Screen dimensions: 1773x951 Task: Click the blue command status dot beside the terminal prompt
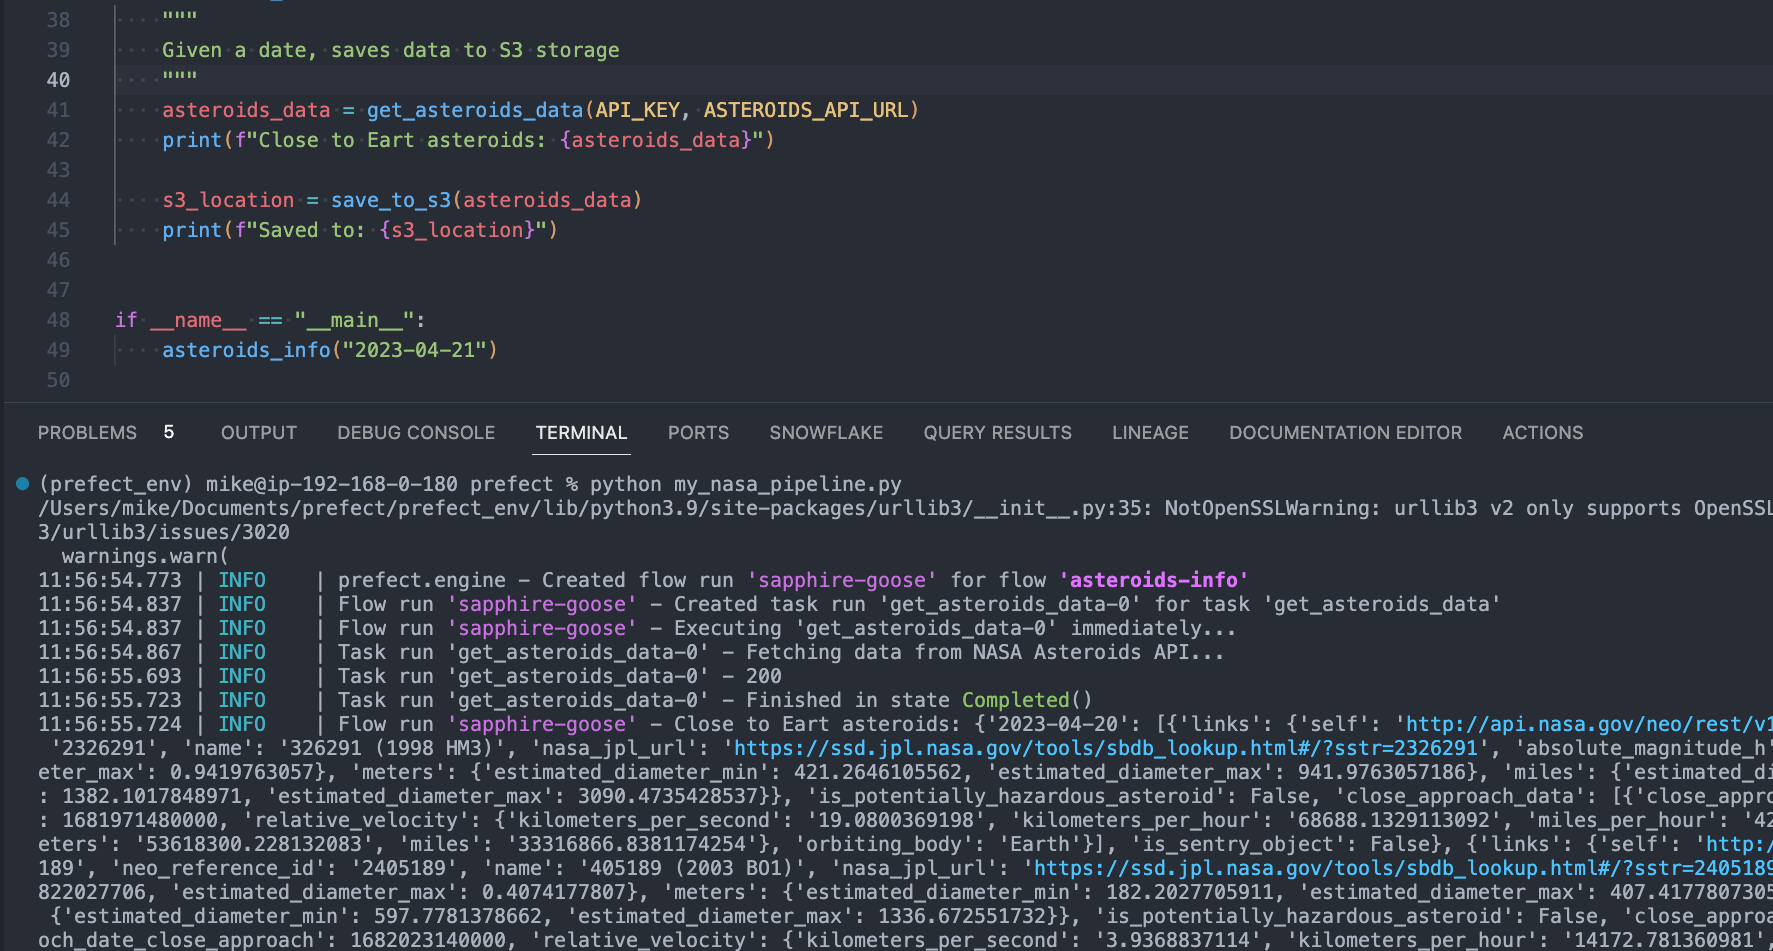(22, 484)
